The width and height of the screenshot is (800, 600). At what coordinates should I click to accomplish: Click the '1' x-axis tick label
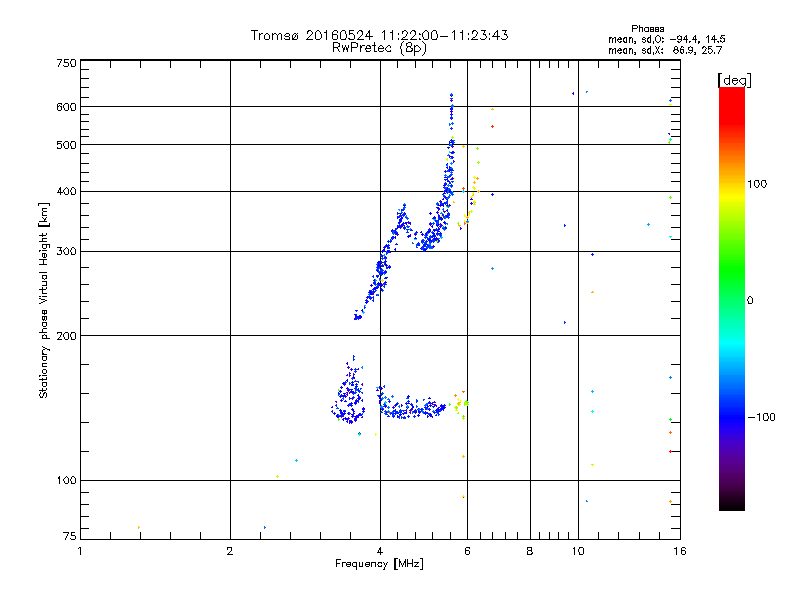point(80,551)
